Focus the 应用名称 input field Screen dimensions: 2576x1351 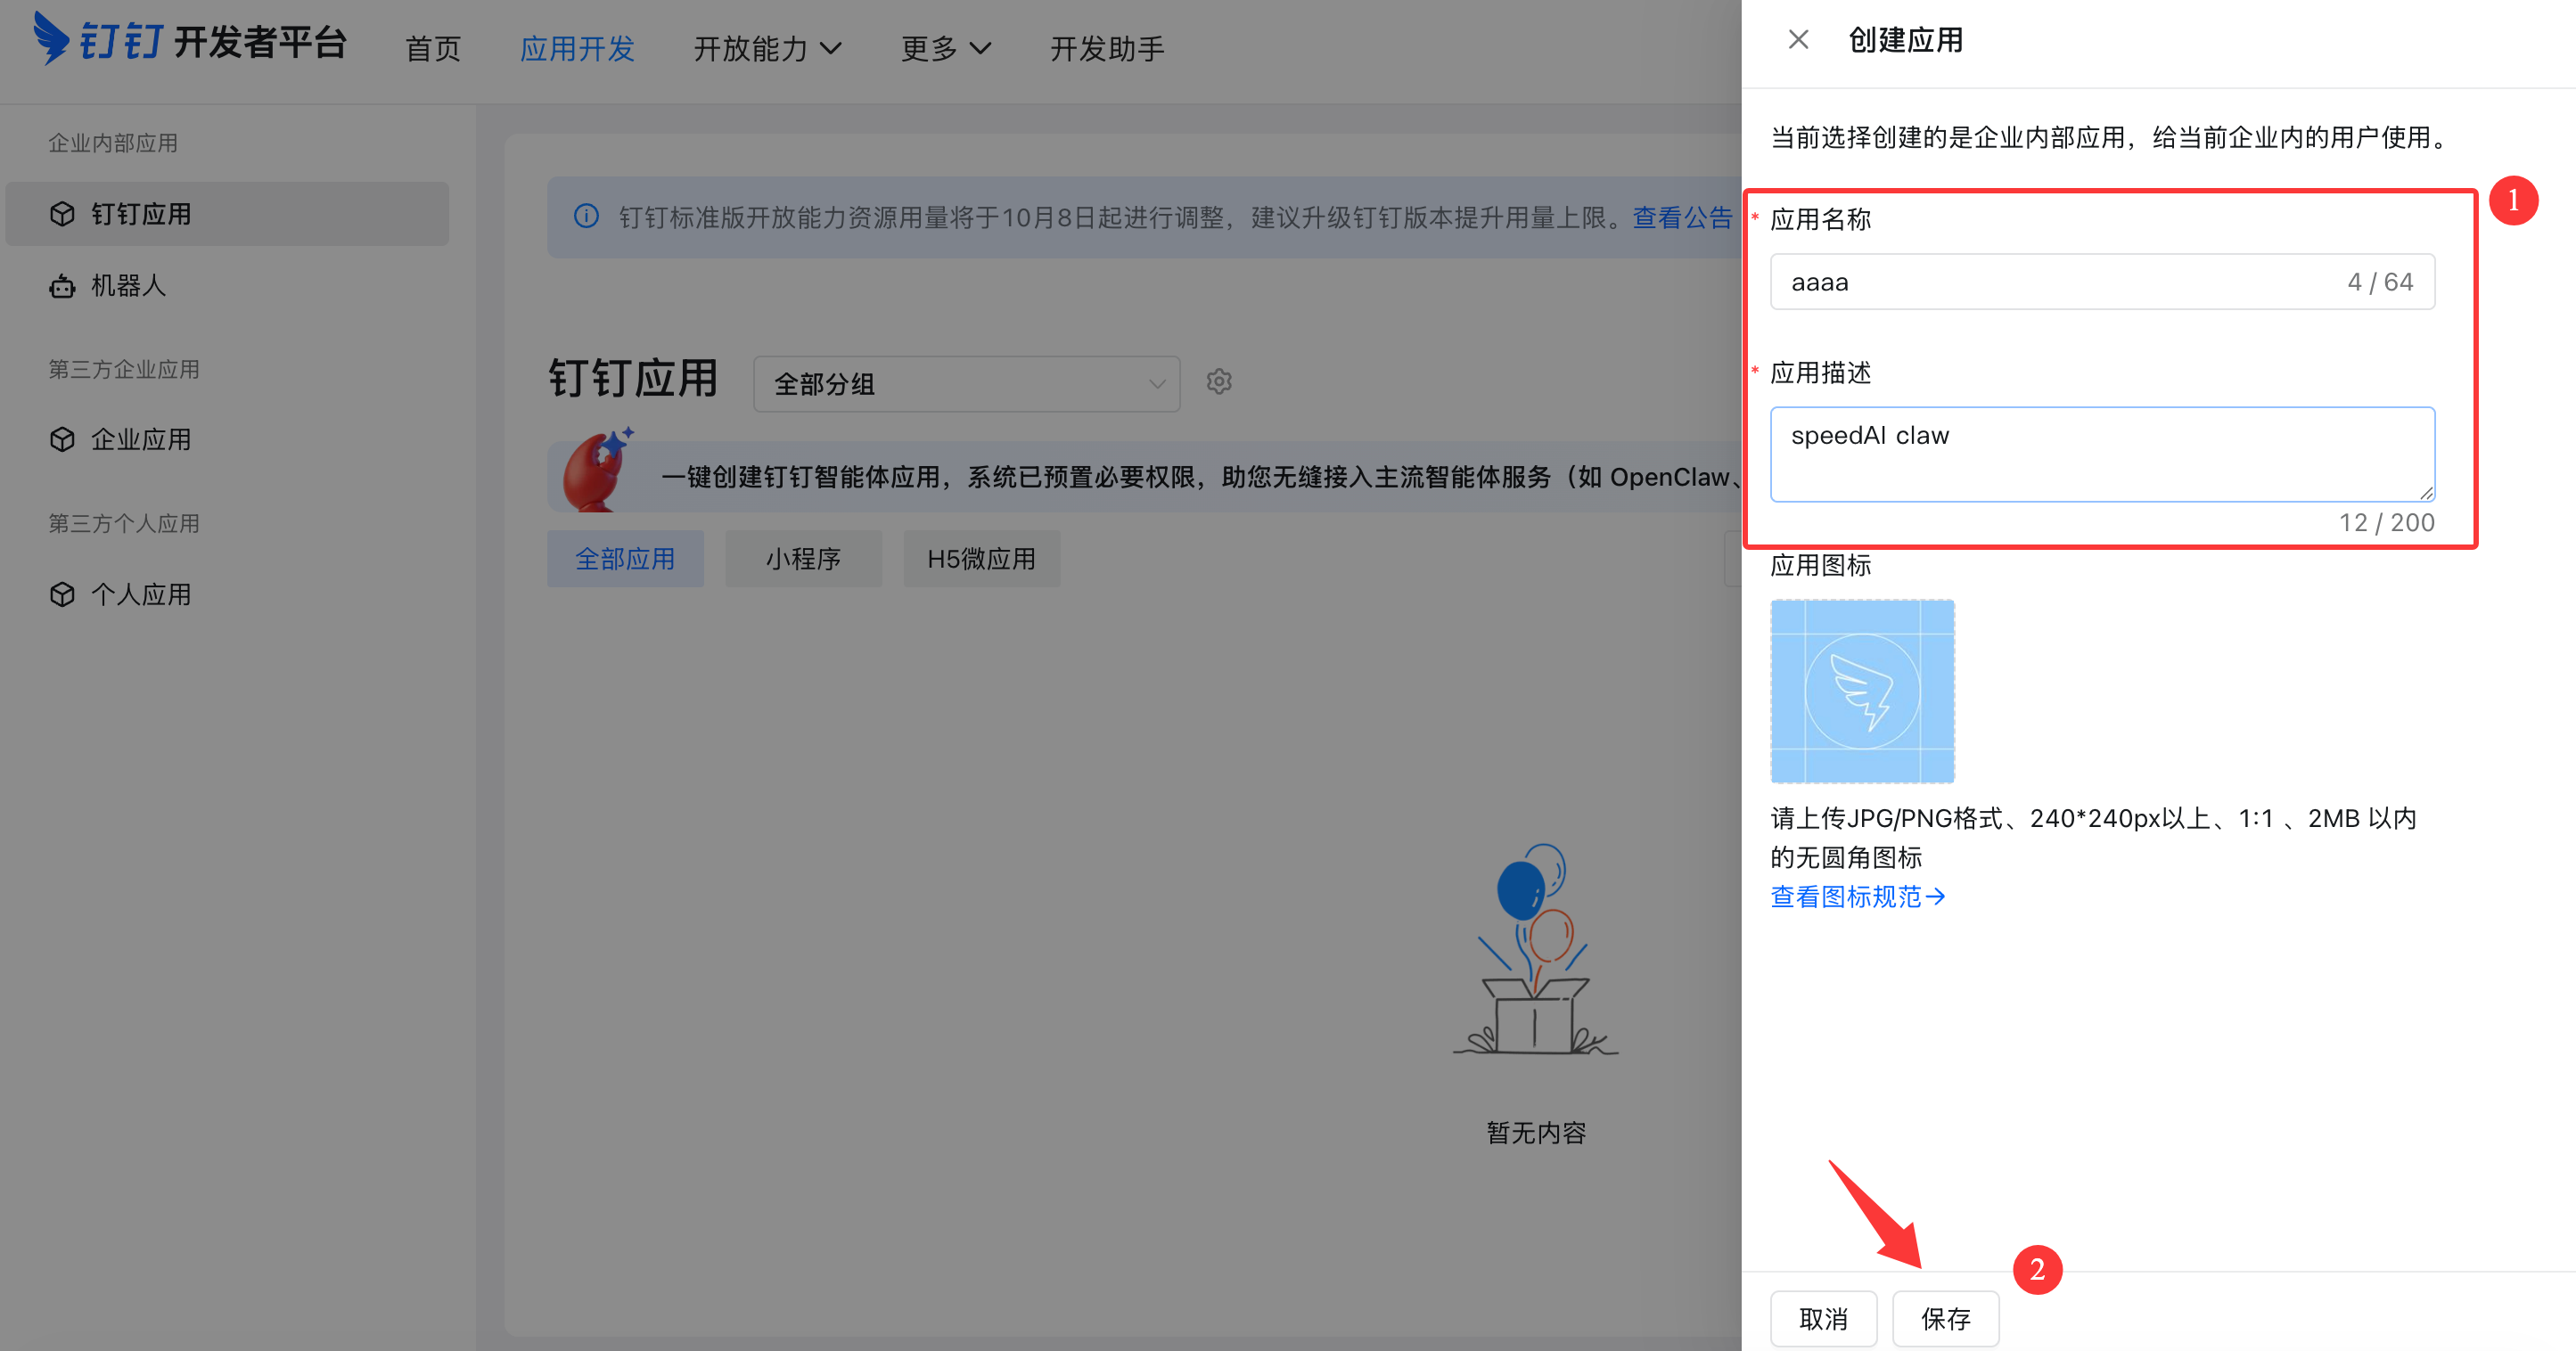pos(2102,282)
